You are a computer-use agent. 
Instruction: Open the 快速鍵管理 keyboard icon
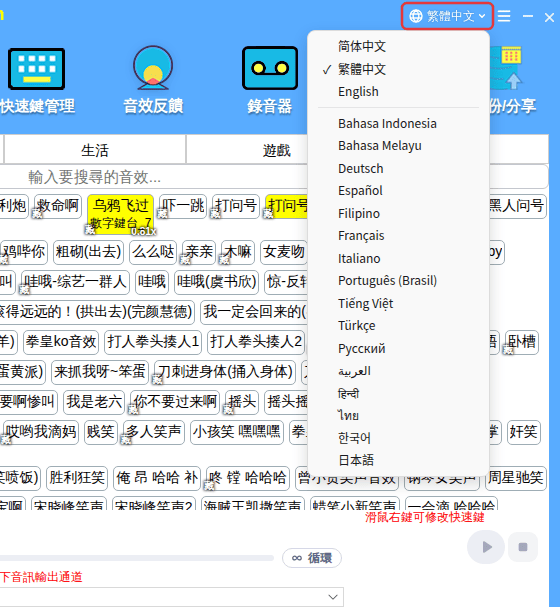(36, 69)
